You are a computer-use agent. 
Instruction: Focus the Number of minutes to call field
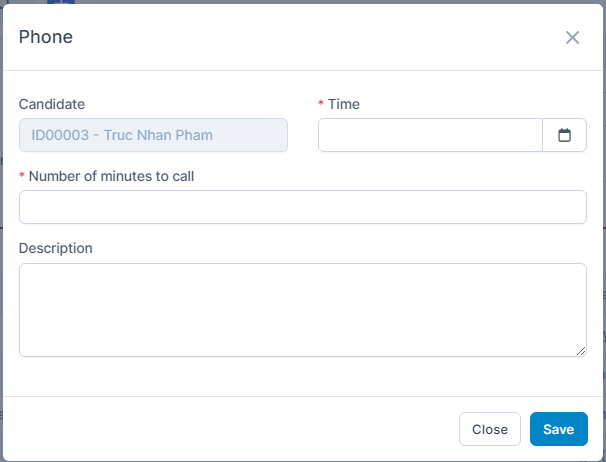point(302,207)
